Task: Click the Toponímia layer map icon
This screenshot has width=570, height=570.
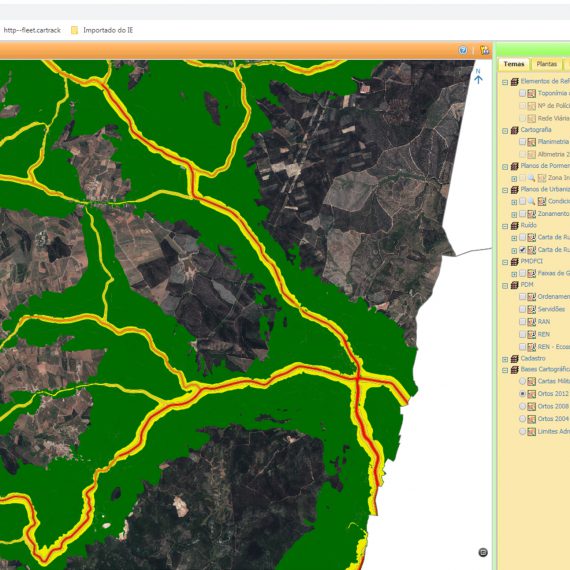Action: (531, 94)
